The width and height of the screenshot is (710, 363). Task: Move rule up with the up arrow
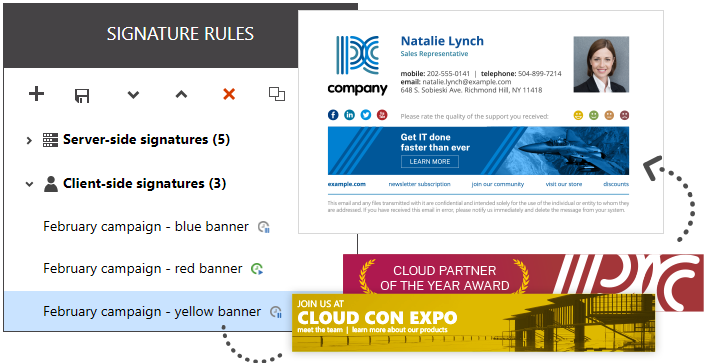(x=181, y=94)
